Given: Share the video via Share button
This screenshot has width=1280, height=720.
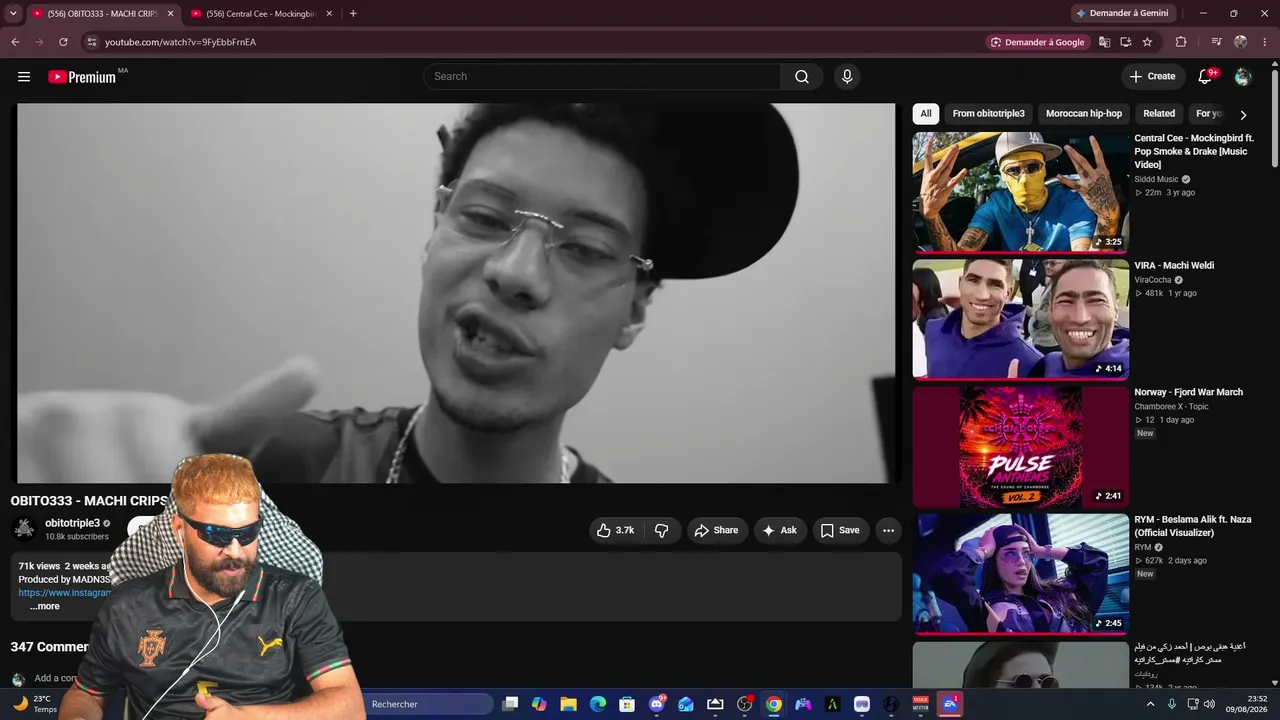Looking at the screenshot, I should click(x=716, y=531).
